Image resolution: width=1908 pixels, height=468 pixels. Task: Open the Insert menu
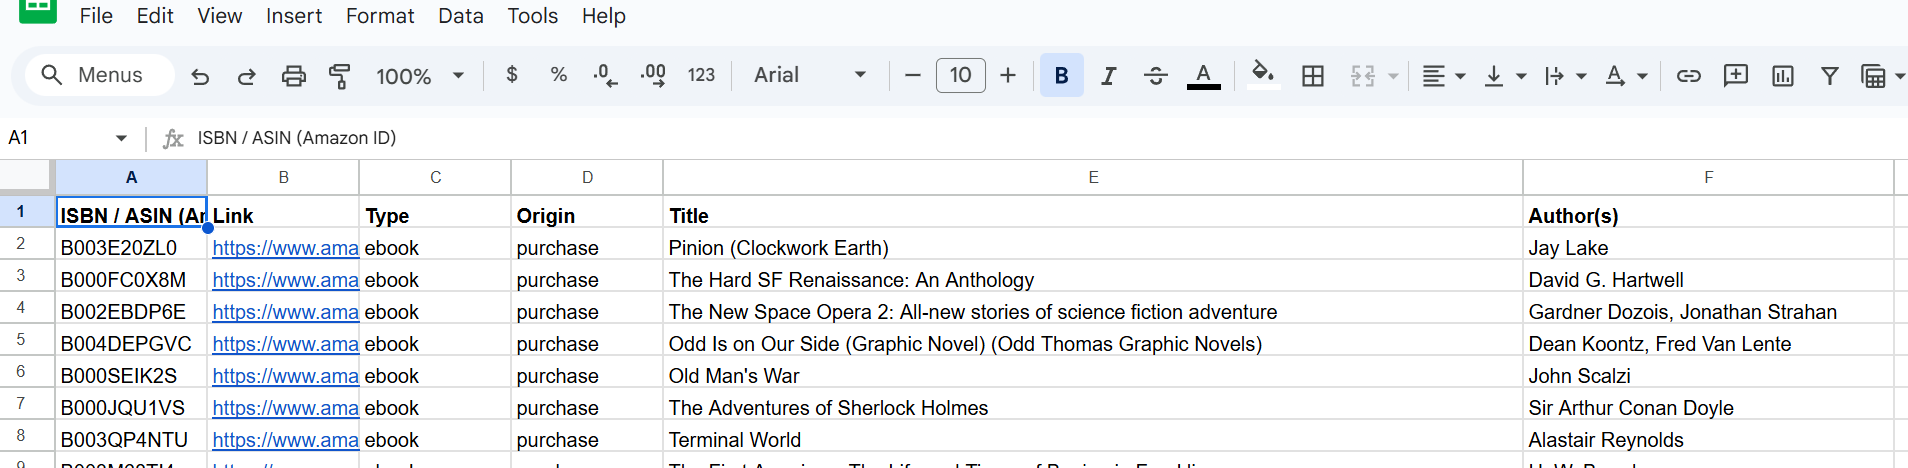(293, 16)
